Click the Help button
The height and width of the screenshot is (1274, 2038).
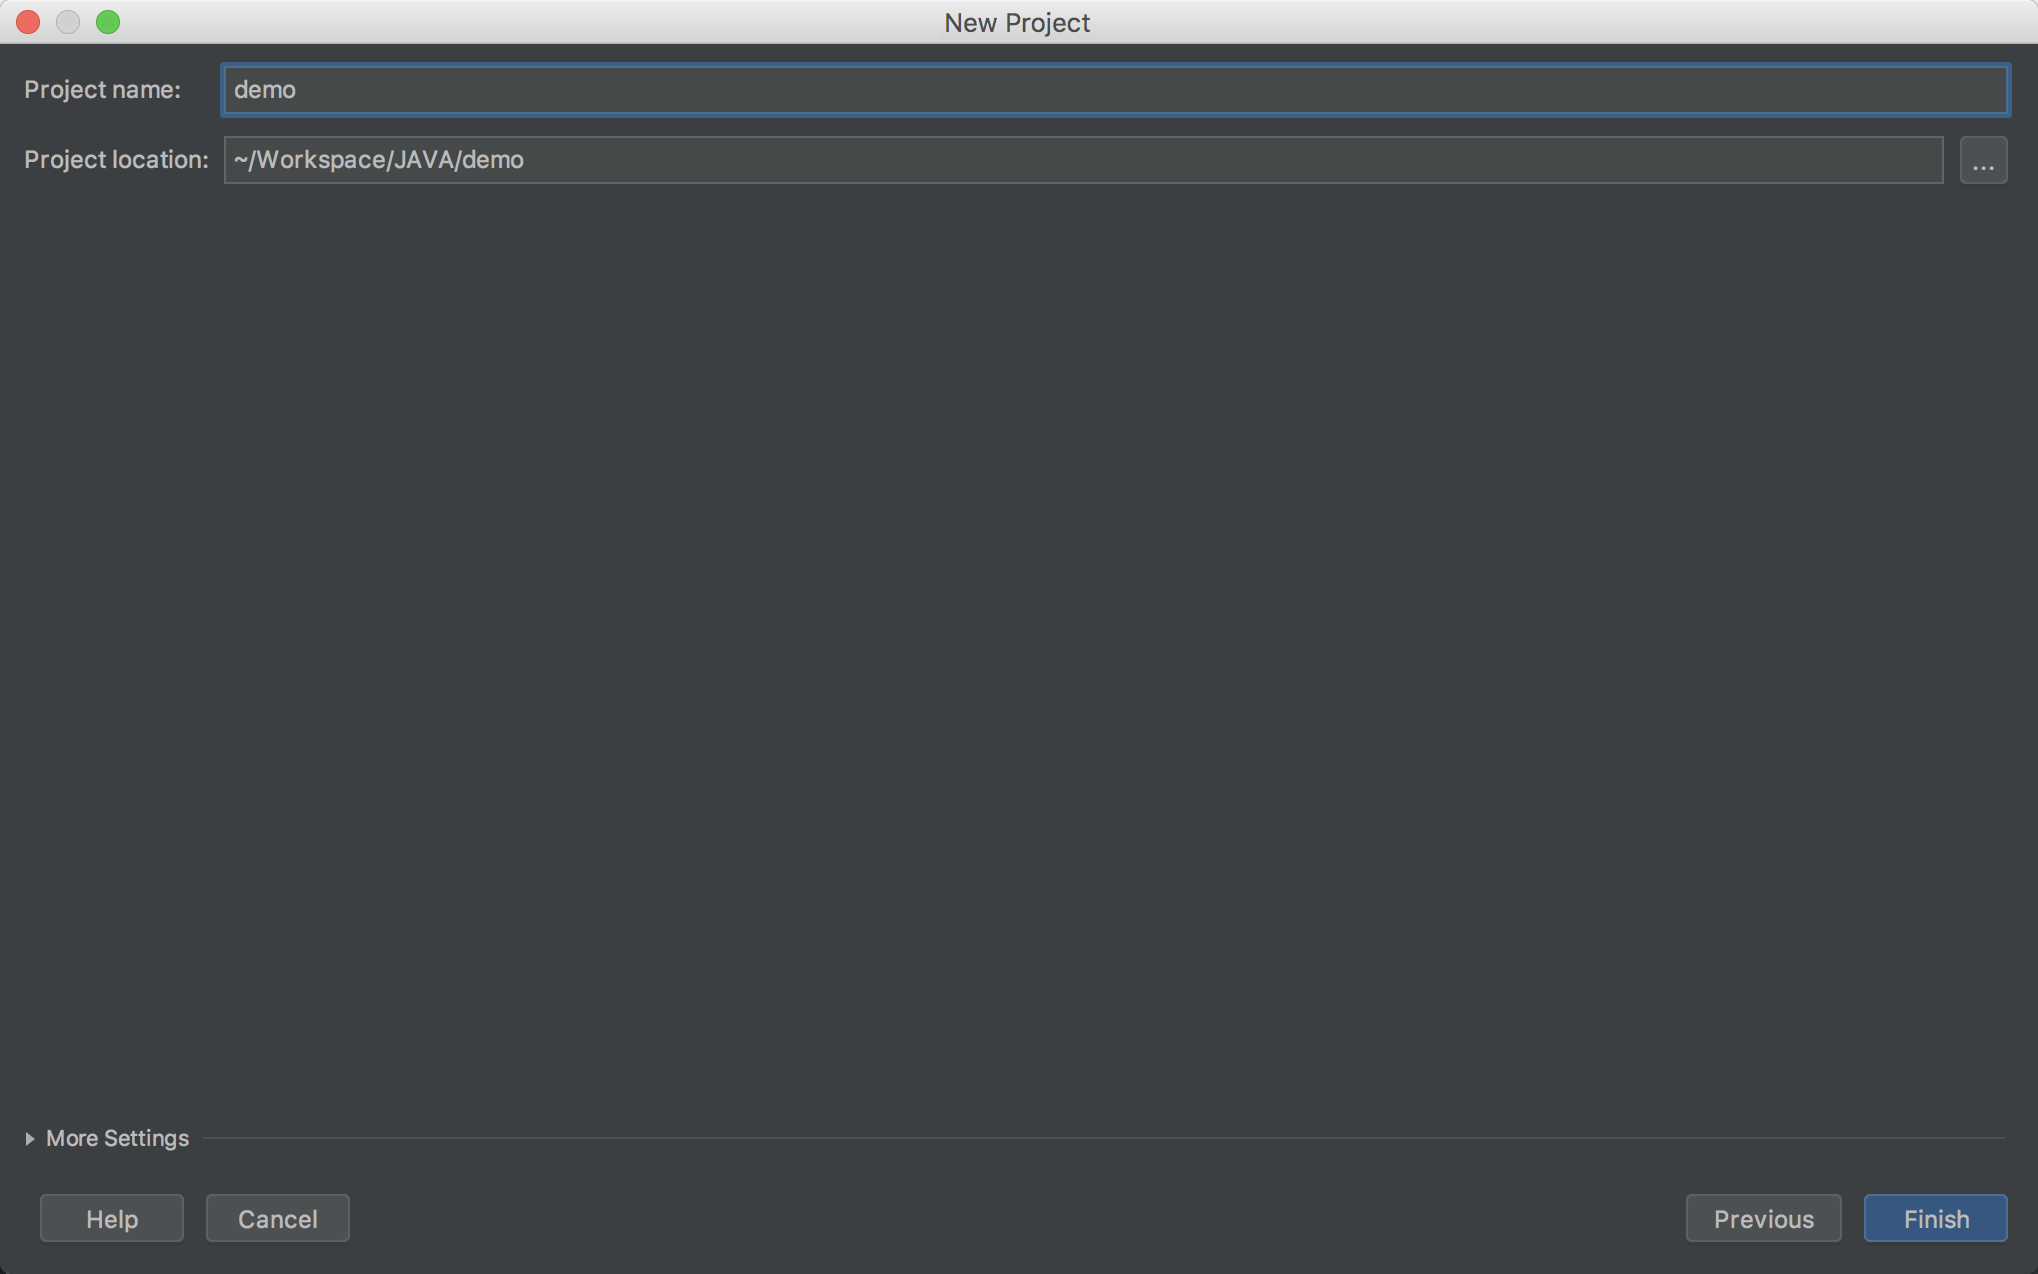coord(110,1218)
